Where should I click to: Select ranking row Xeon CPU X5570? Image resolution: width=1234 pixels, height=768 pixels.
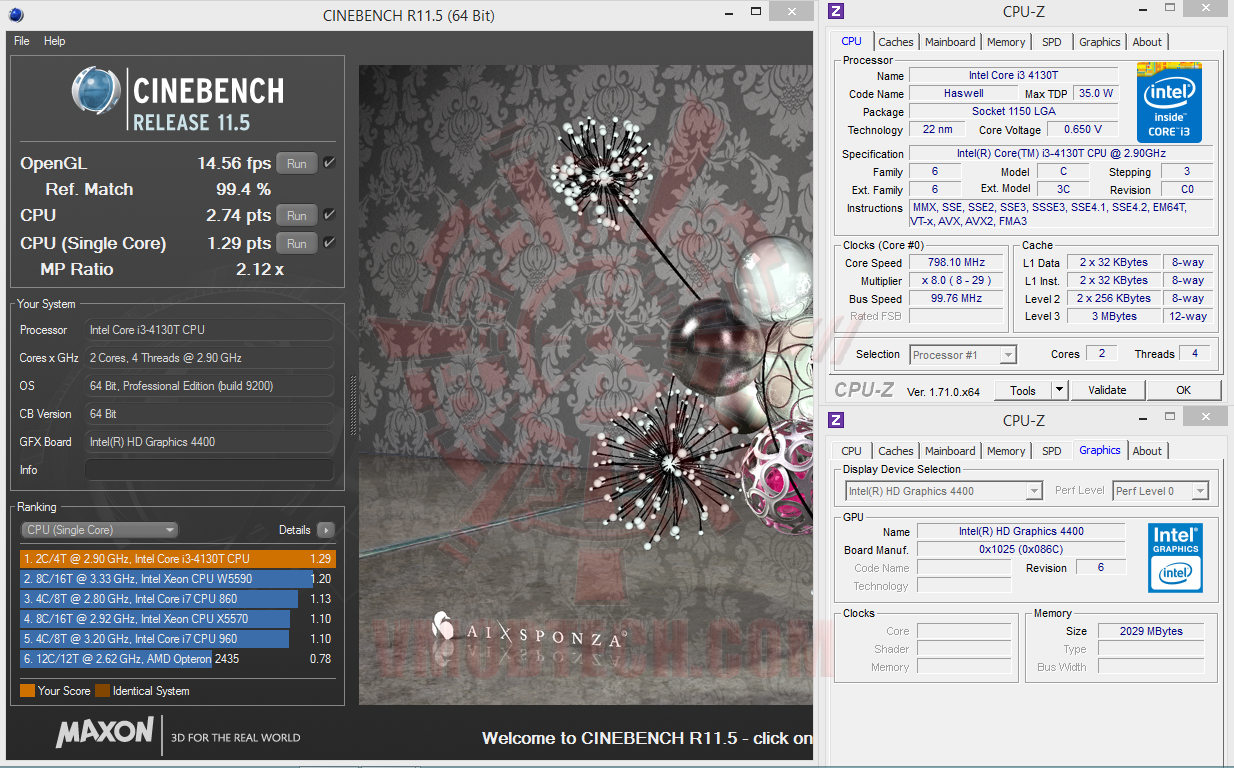pyautogui.click(x=177, y=619)
